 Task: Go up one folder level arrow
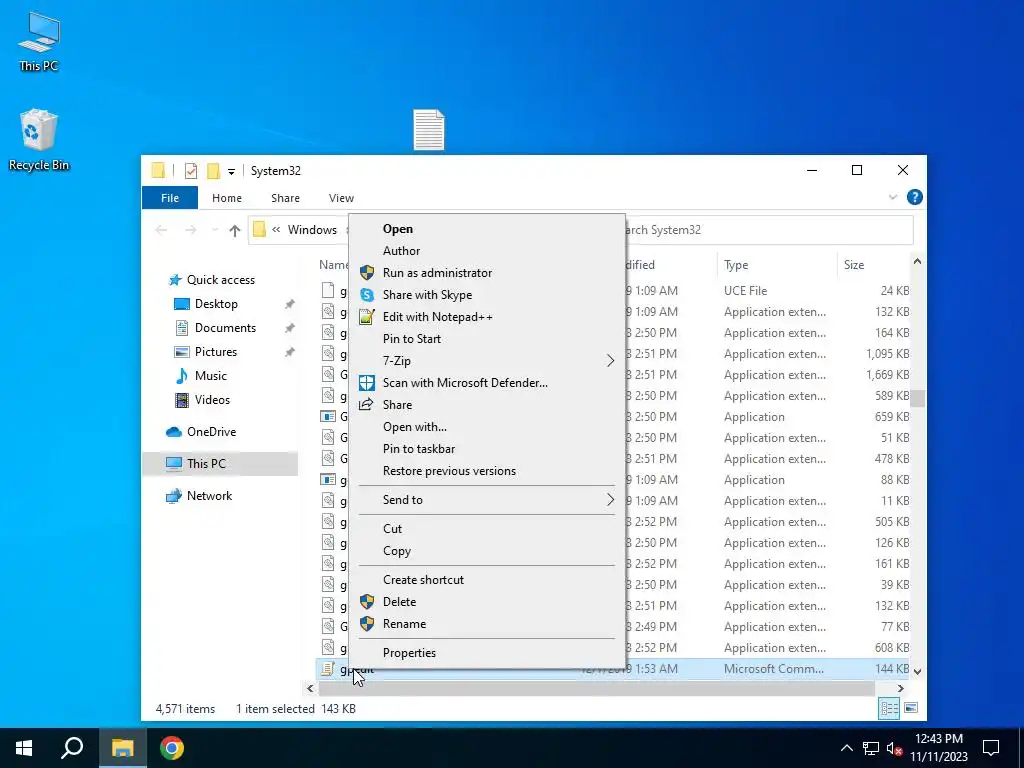click(x=234, y=230)
